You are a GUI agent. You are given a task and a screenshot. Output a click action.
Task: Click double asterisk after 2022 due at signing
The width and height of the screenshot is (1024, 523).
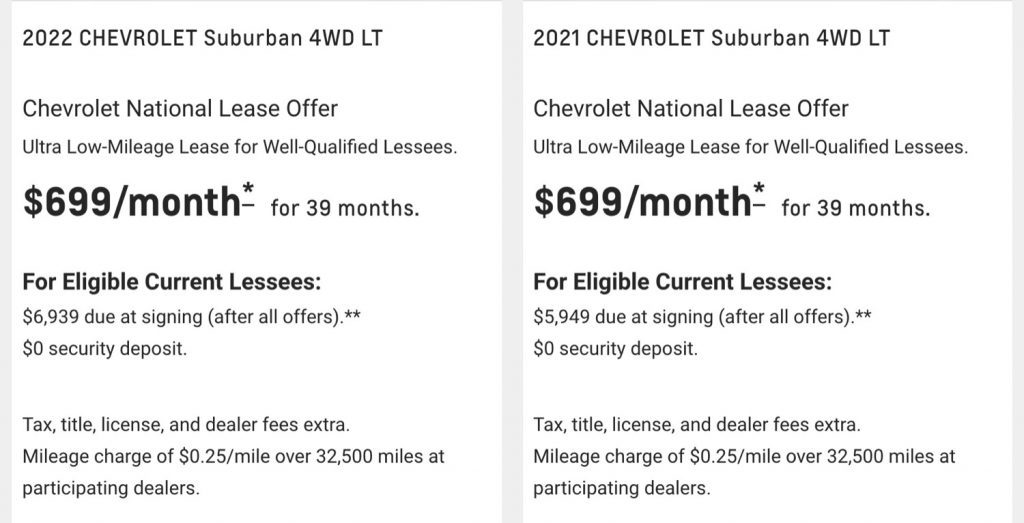coord(352,316)
